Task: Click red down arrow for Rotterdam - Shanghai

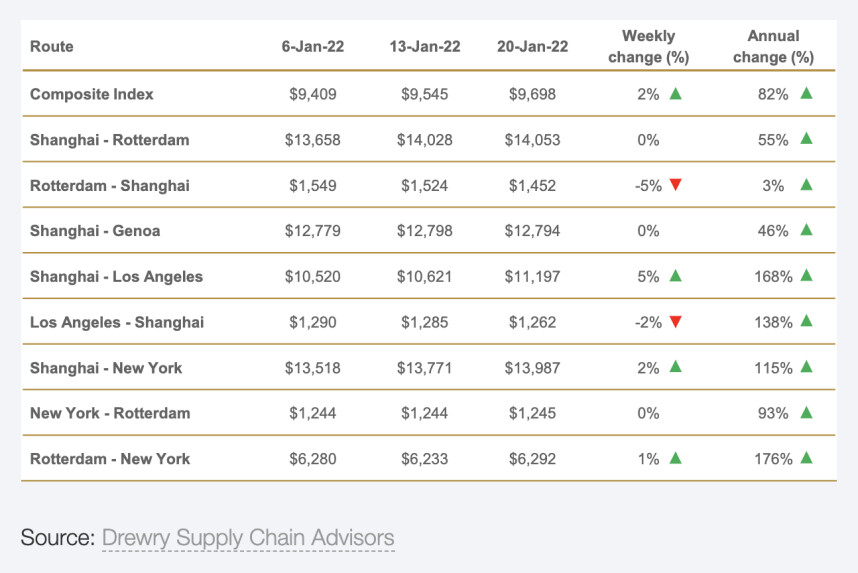Action: click(x=676, y=185)
